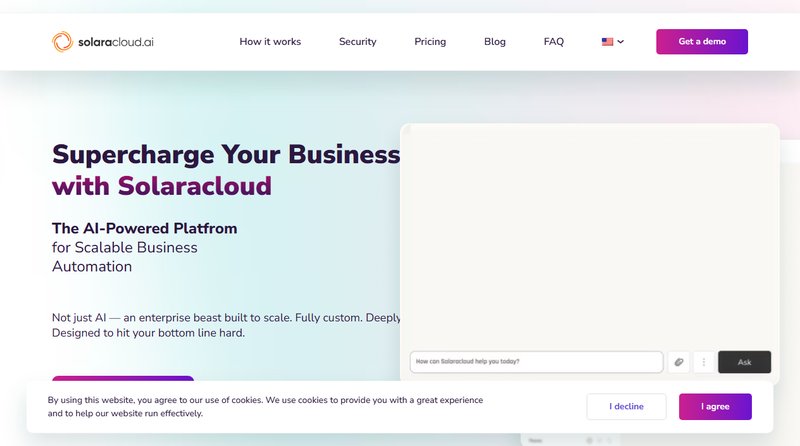The height and width of the screenshot is (446, 800).
Task: Click the solaracloud.ai wordmark text
Action: pyautogui.click(x=116, y=42)
